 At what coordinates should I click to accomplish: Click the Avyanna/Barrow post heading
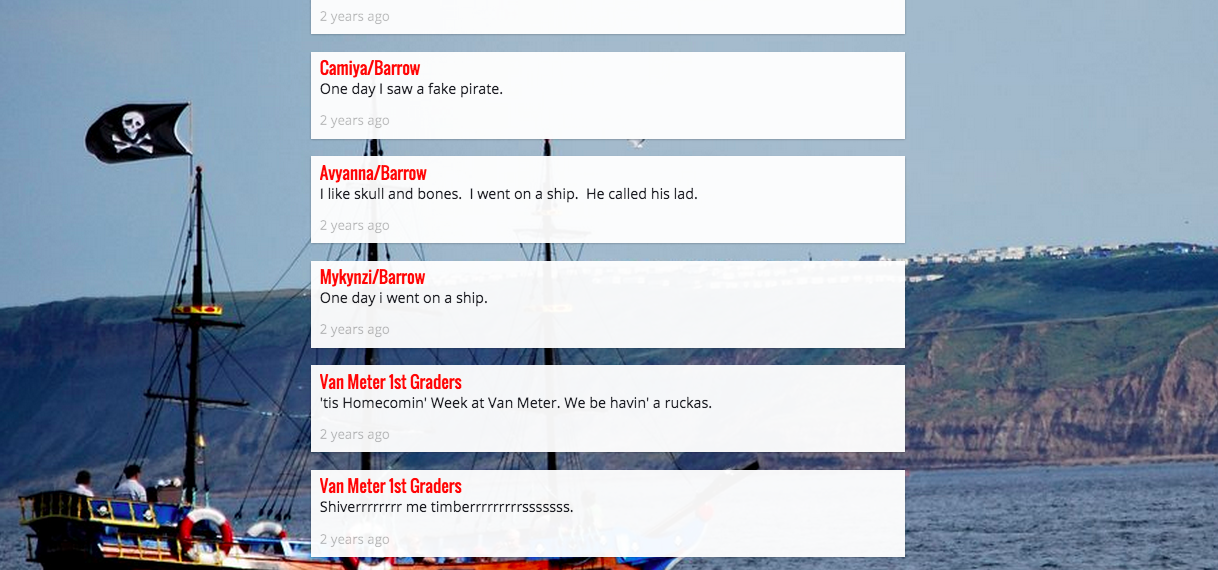(373, 173)
